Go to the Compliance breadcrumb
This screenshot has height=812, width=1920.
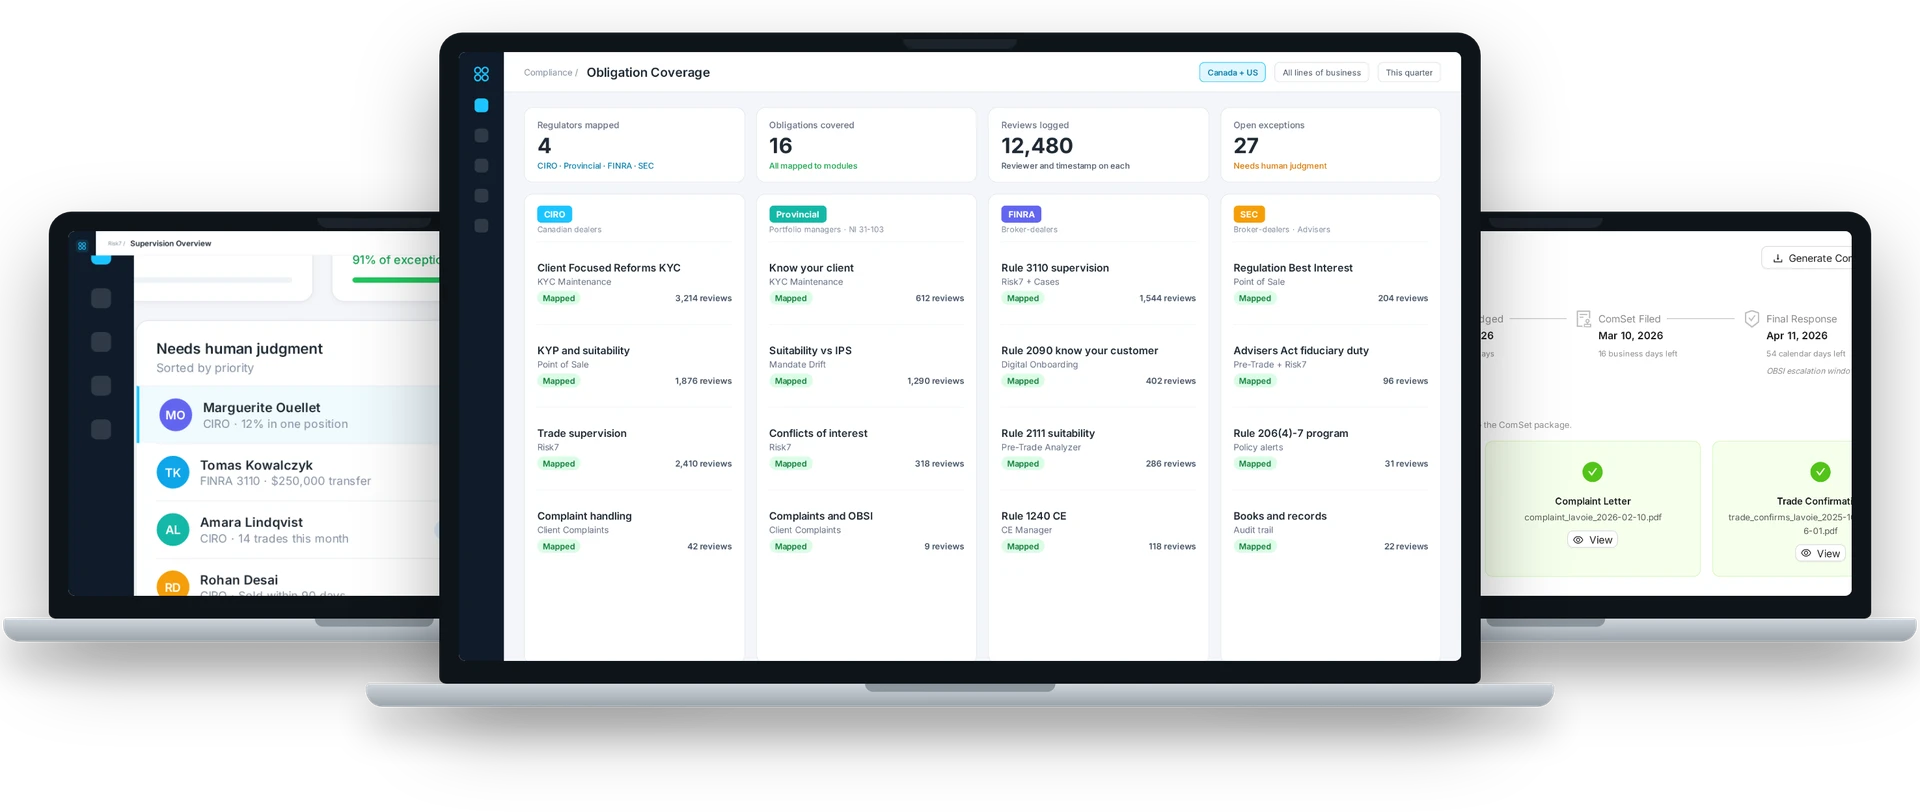[x=548, y=73]
